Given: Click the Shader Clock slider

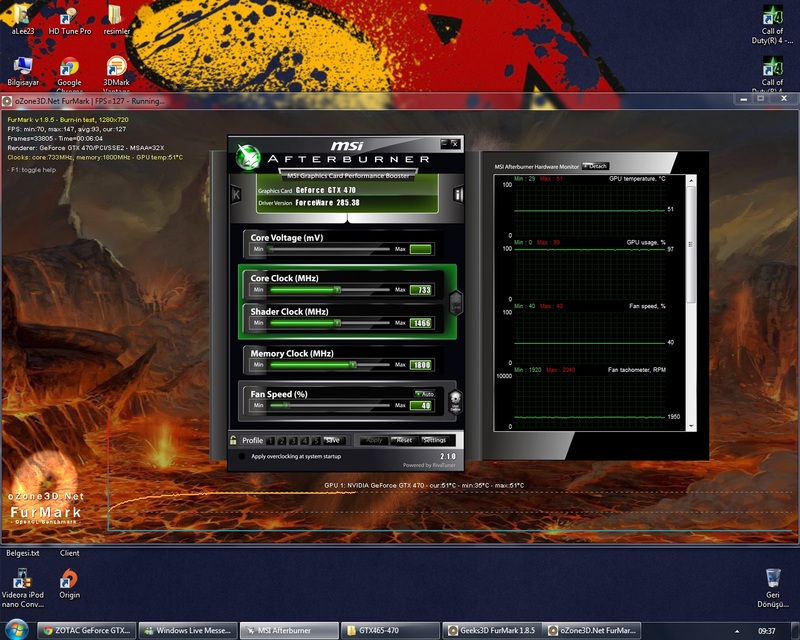Looking at the screenshot, I should point(329,323).
